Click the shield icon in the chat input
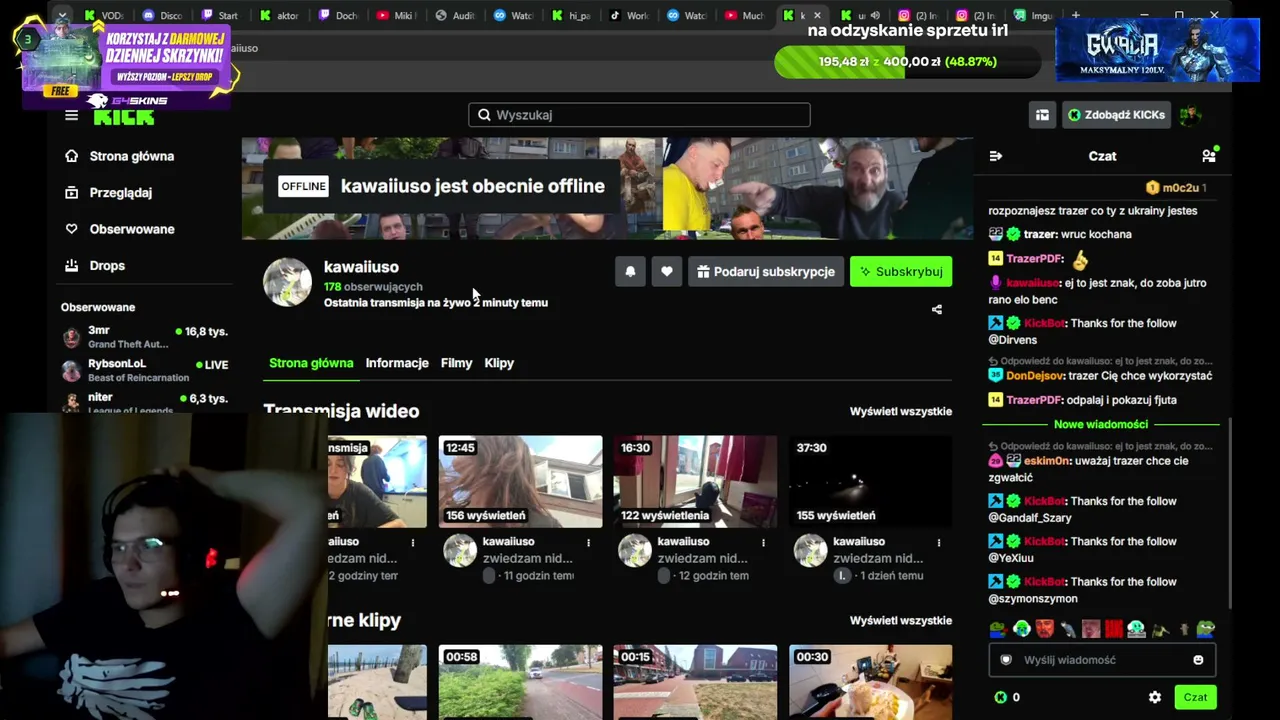Image resolution: width=1280 pixels, height=720 pixels. point(1006,660)
